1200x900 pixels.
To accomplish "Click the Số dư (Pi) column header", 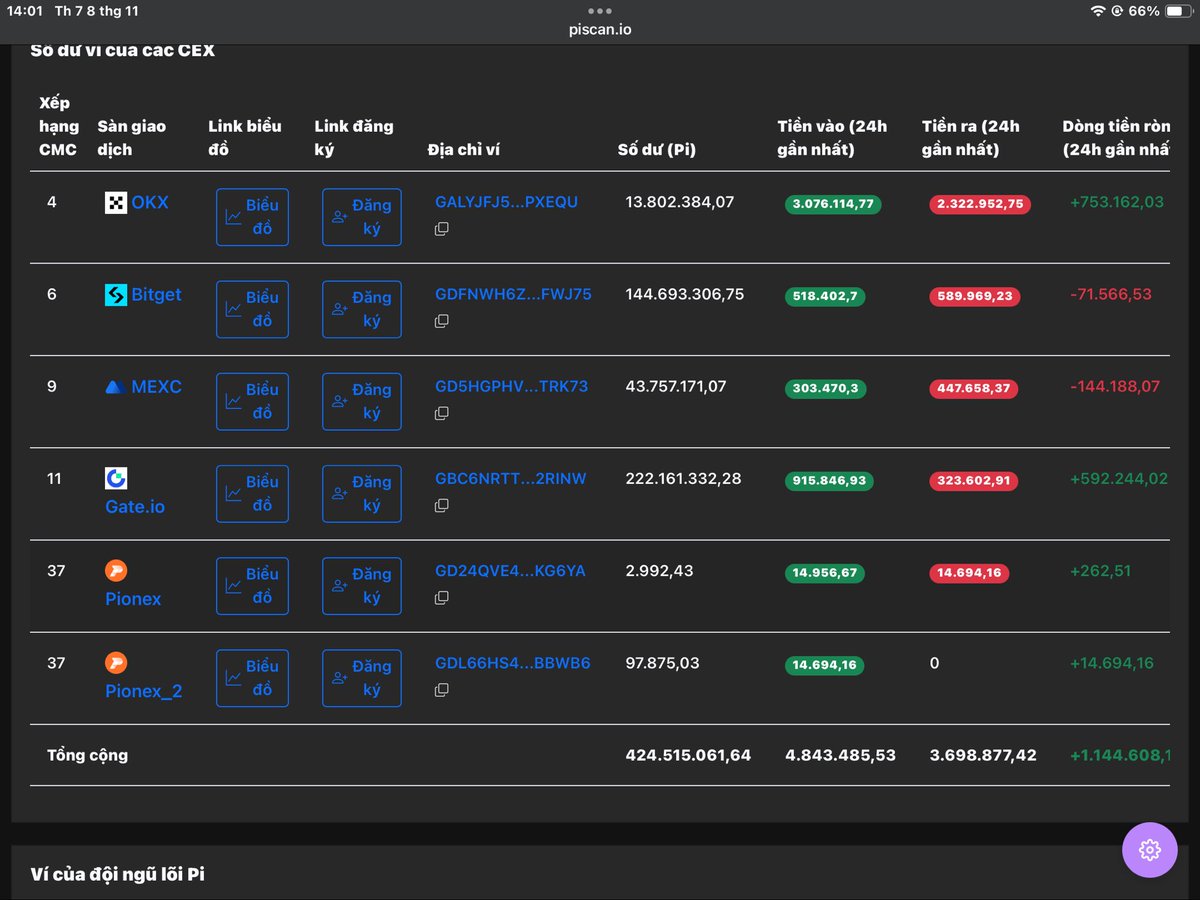I will pos(657,150).
